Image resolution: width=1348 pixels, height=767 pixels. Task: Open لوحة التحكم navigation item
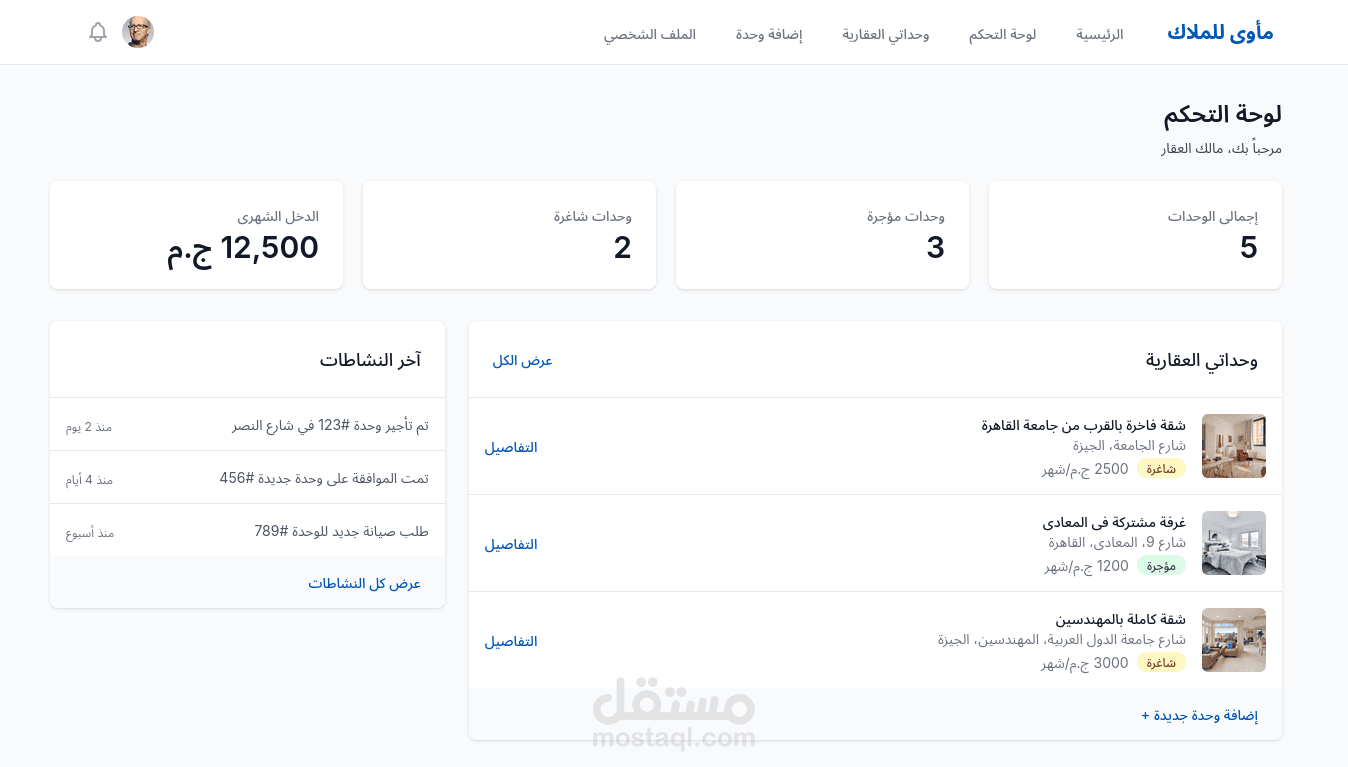(x=1002, y=34)
